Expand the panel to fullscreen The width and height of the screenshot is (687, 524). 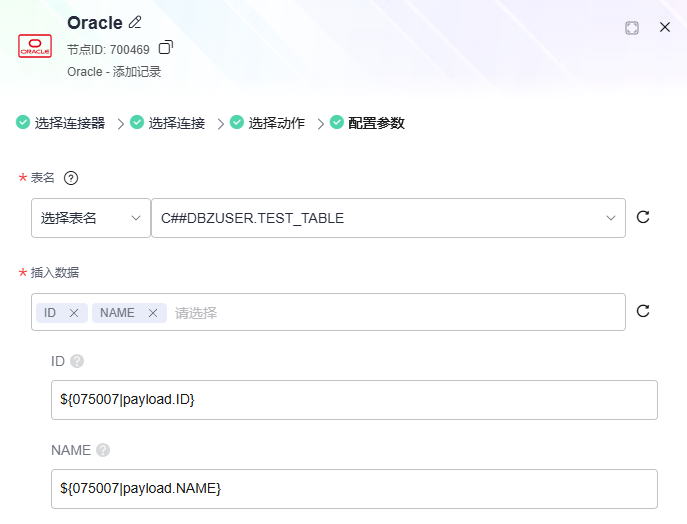632,28
